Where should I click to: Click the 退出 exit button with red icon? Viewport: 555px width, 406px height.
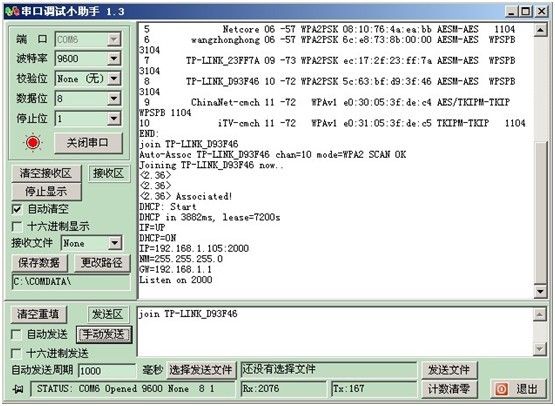point(518,389)
